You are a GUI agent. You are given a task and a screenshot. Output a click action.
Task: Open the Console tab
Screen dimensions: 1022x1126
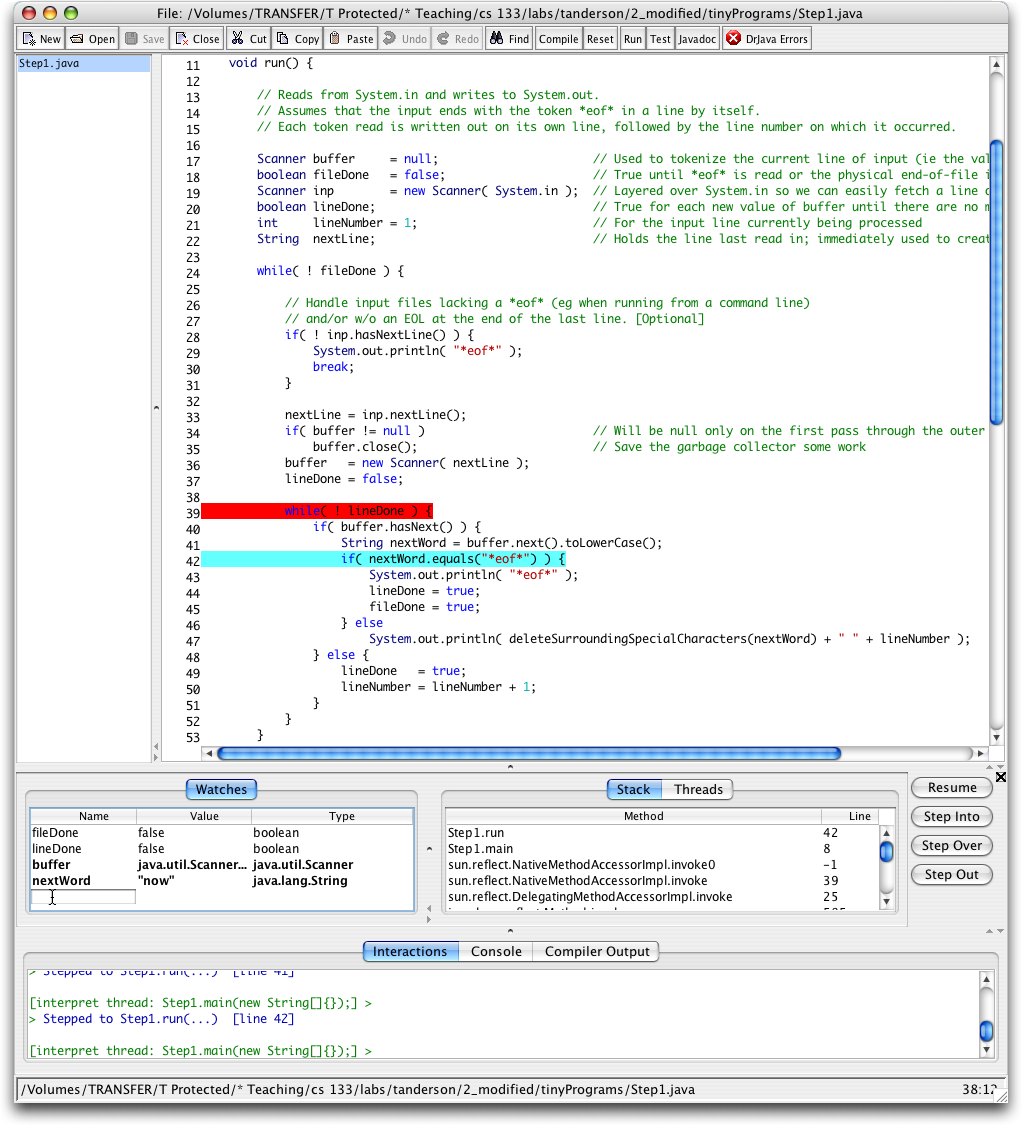coord(496,951)
